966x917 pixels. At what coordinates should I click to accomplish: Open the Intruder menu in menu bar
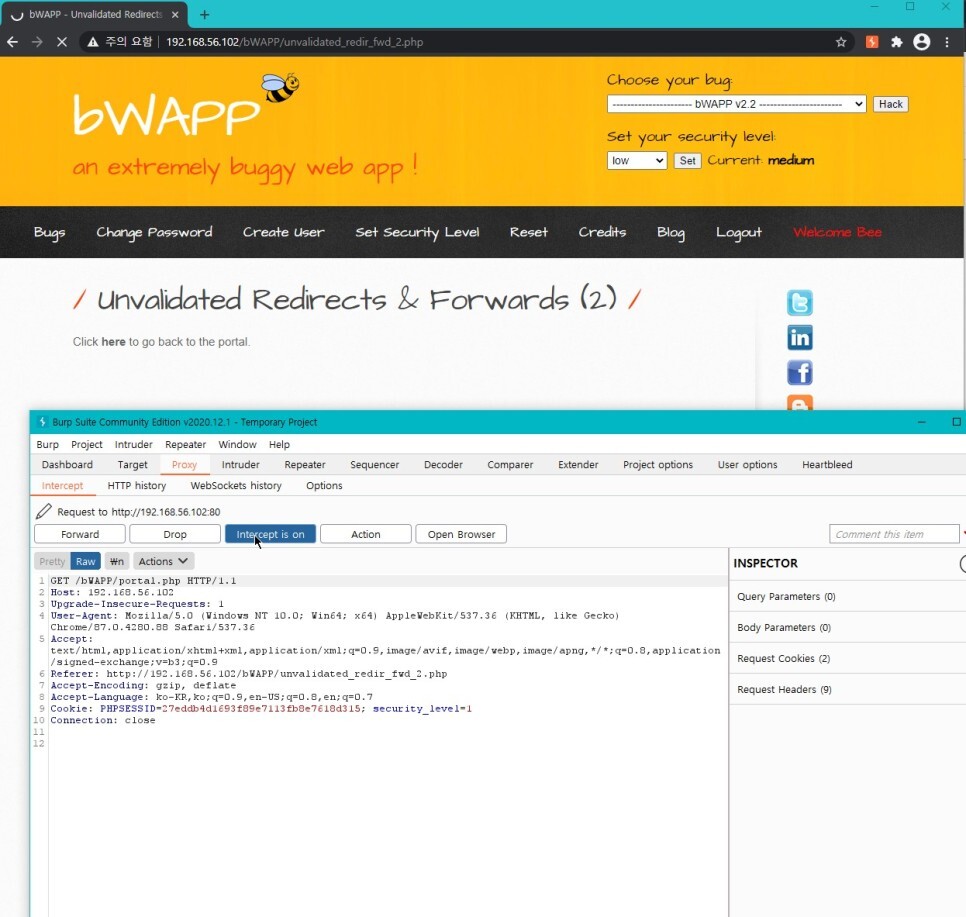pyautogui.click(x=134, y=444)
